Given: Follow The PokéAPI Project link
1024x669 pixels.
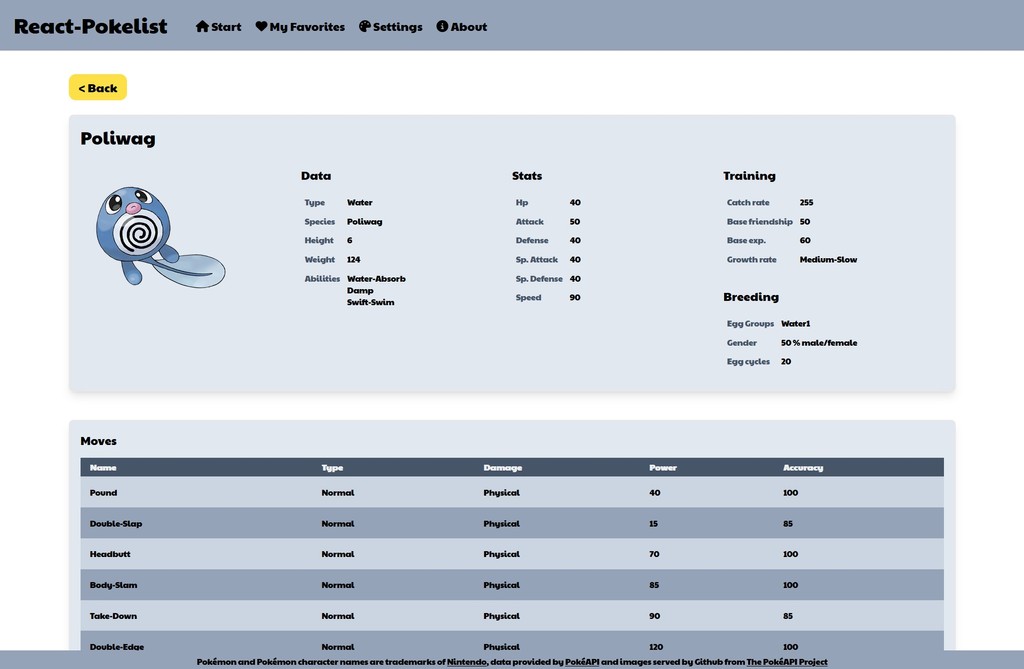Looking at the screenshot, I should 787,662.
